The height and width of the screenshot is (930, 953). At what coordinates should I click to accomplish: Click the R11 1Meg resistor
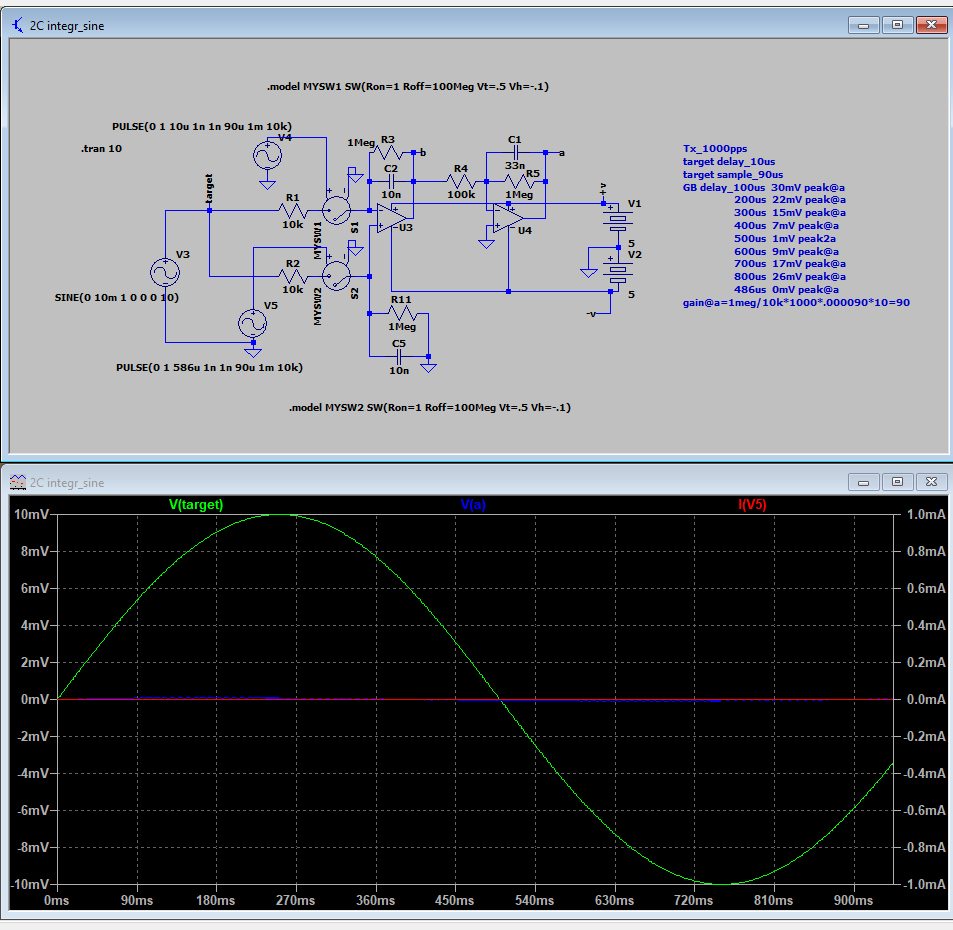click(400, 313)
